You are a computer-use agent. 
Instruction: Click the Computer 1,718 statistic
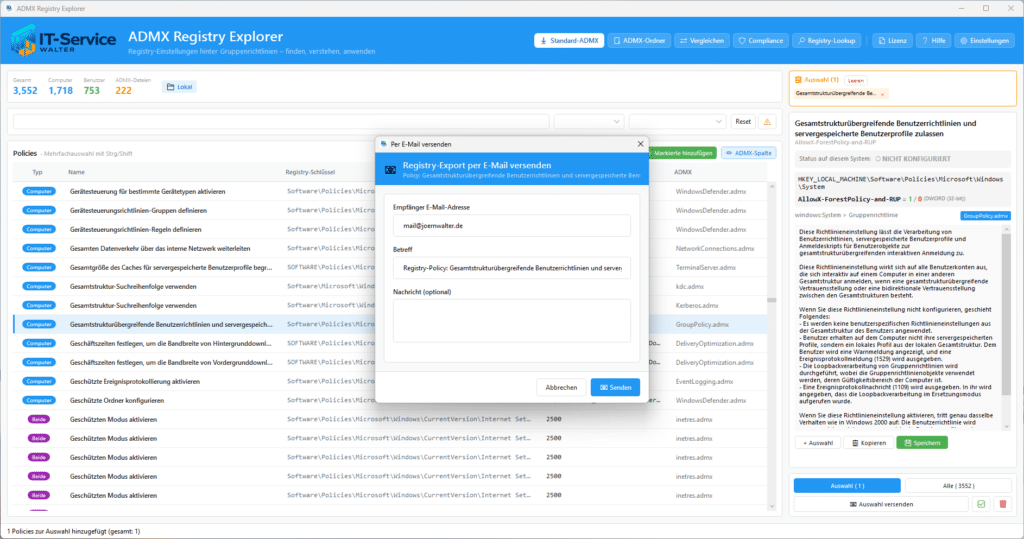(x=60, y=86)
